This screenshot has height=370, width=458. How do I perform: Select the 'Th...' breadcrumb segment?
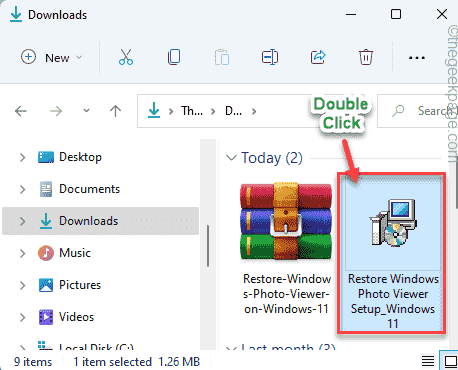(192, 111)
